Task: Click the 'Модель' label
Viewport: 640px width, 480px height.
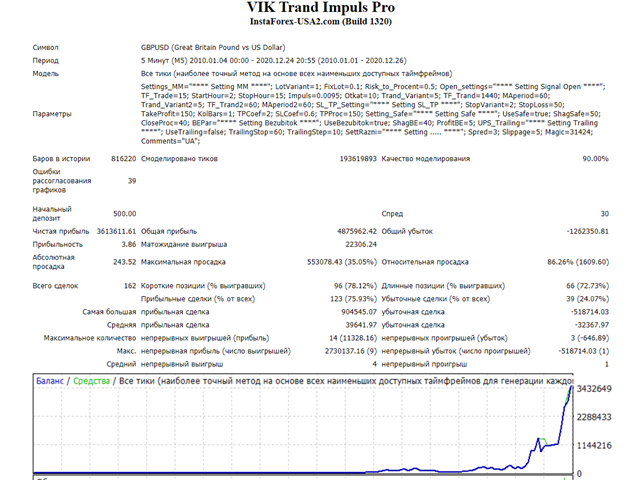Action: [46, 73]
